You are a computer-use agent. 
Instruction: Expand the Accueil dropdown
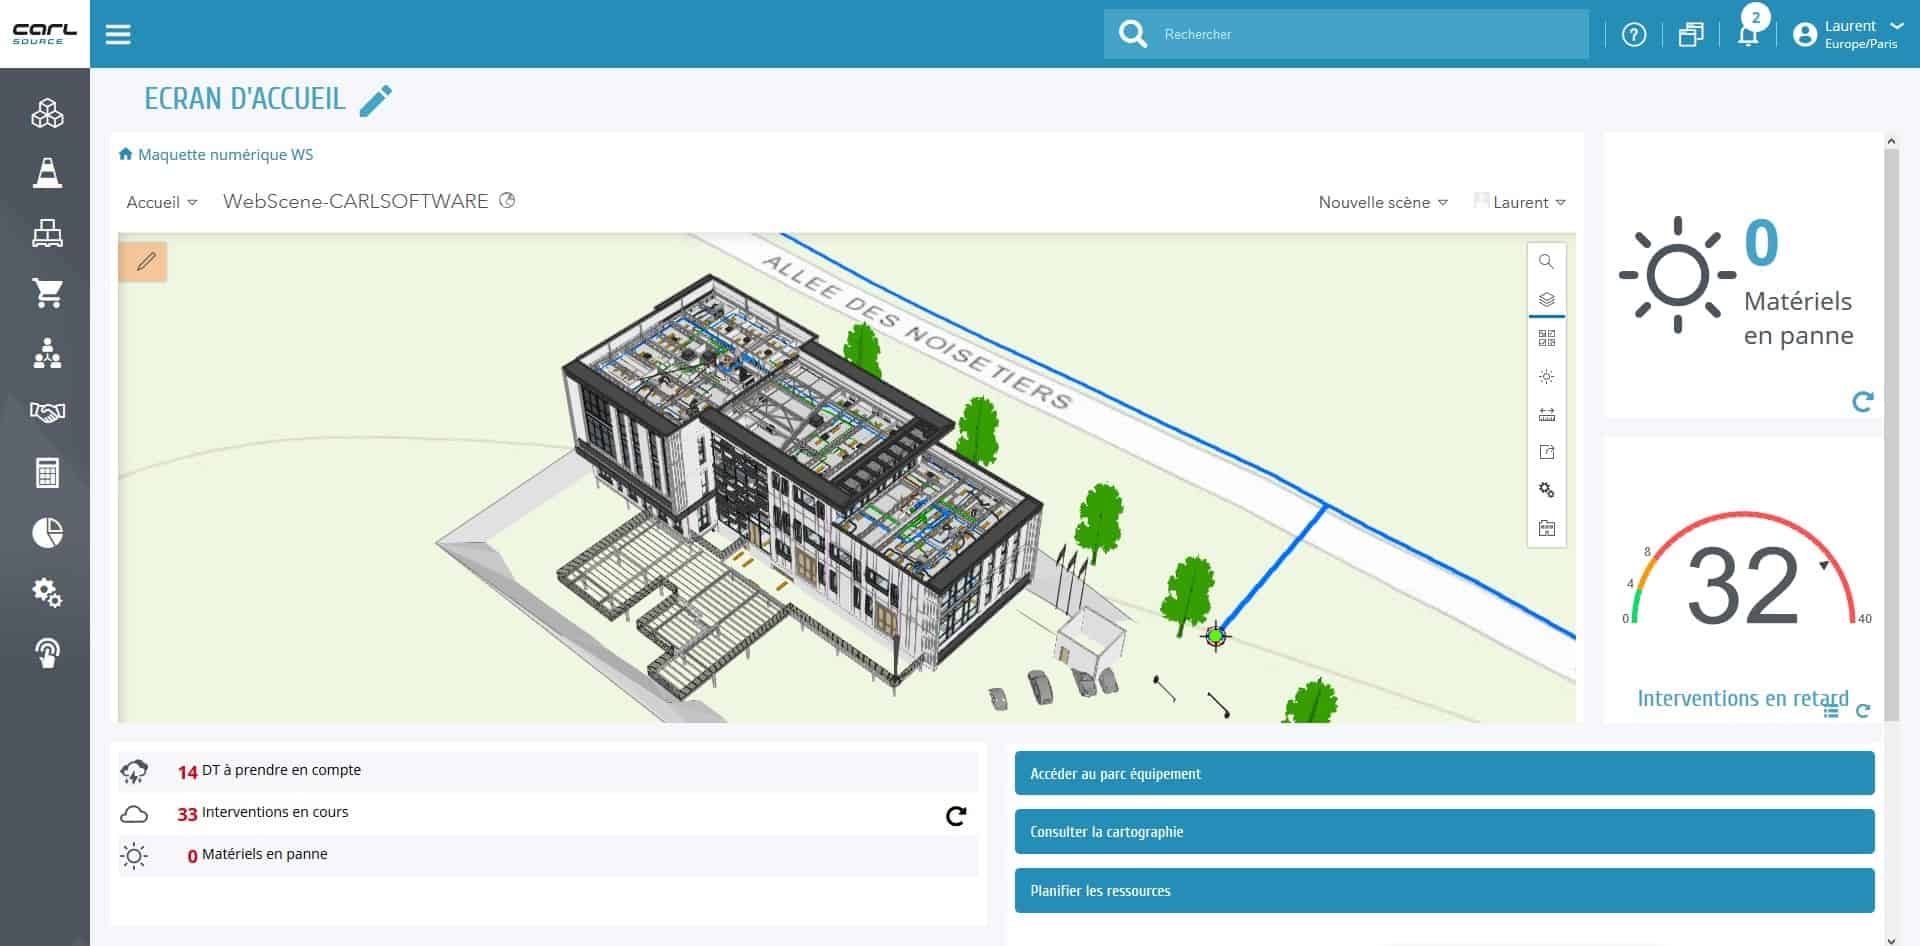click(x=161, y=202)
